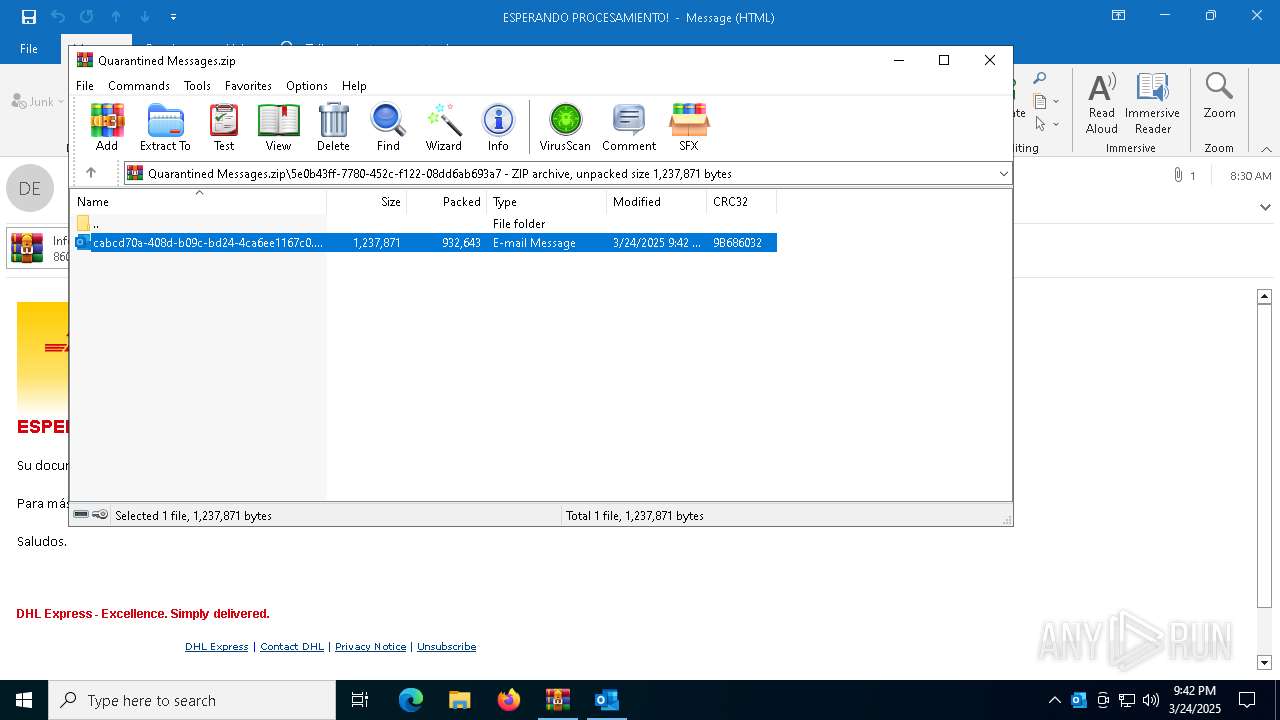This screenshot has height=720, width=1280.
Task: Go up one folder level arrow
Action: (91, 173)
